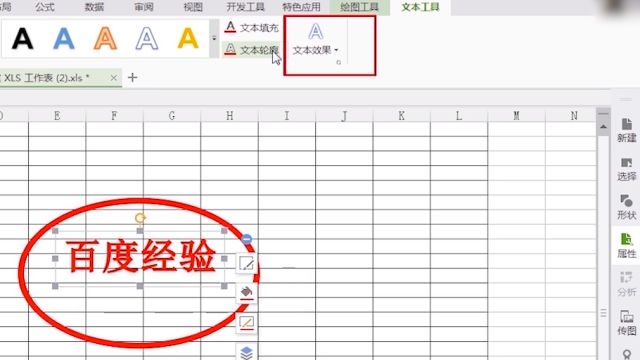
Task: Apply orange outlined WordArt style preset
Action: click(105, 39)
